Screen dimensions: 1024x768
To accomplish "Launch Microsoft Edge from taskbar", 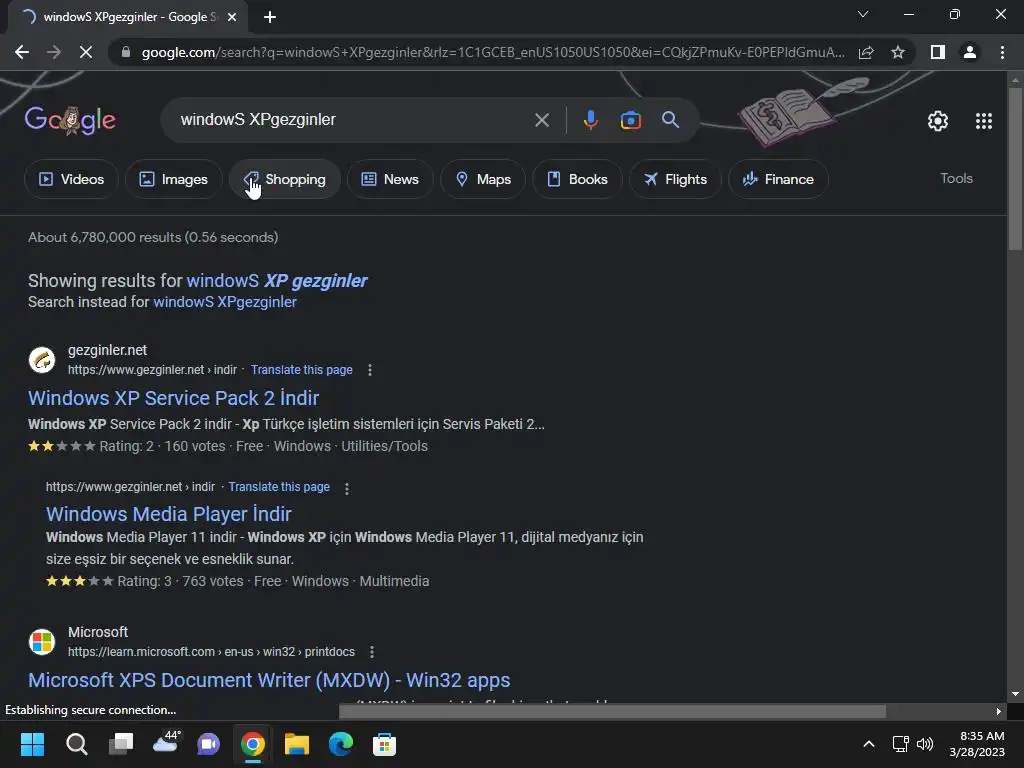I will point(340,744).
